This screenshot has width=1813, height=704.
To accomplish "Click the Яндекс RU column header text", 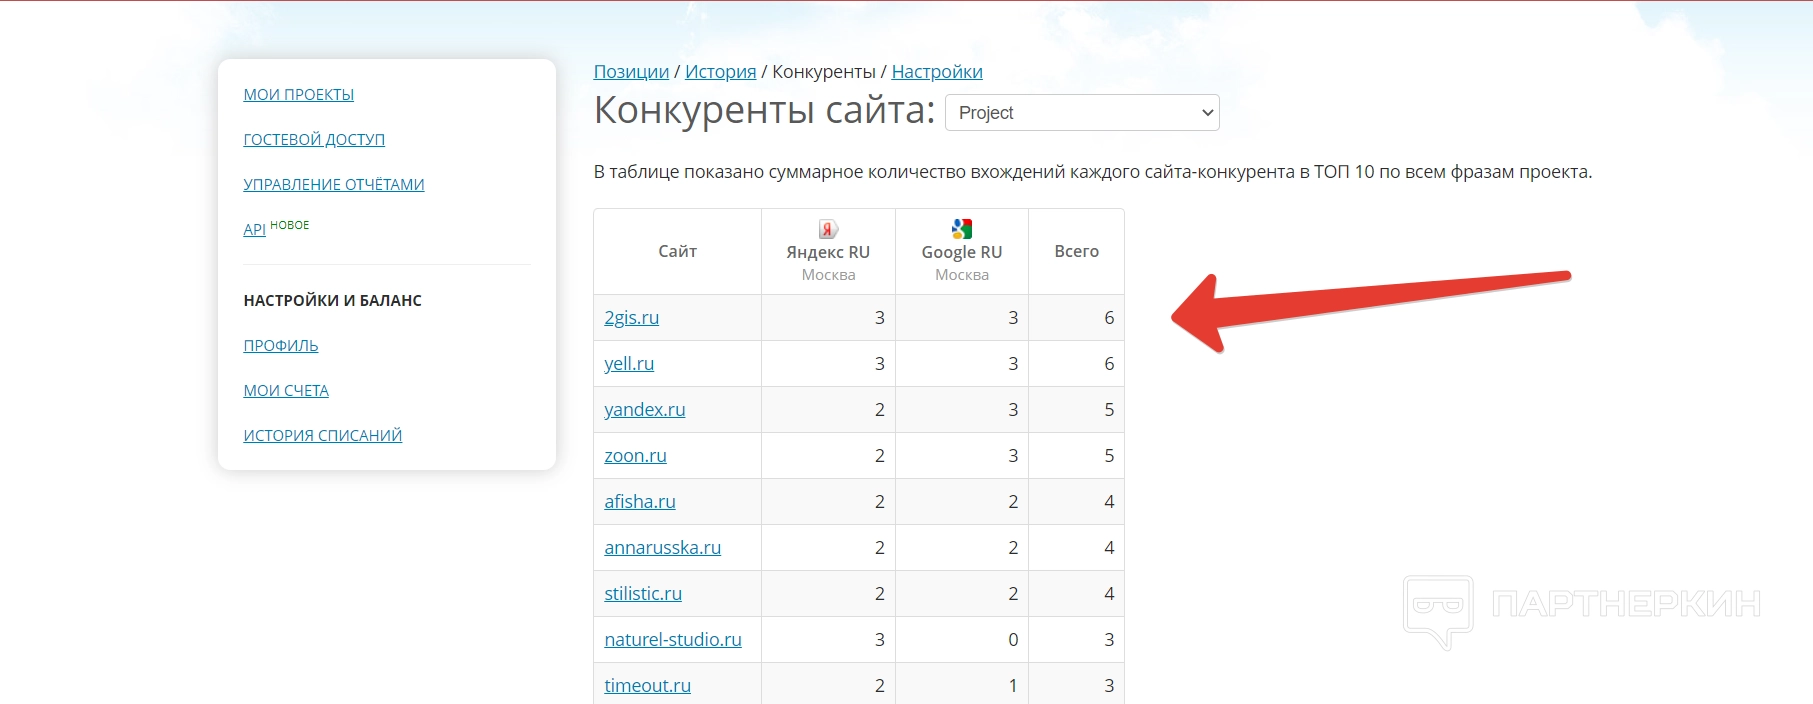I will coord(828,252).
